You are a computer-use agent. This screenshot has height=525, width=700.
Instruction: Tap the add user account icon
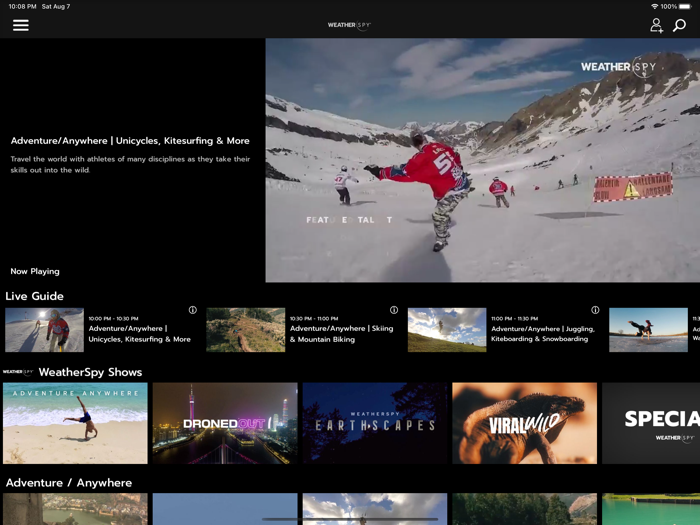click(x=656, y=25)
